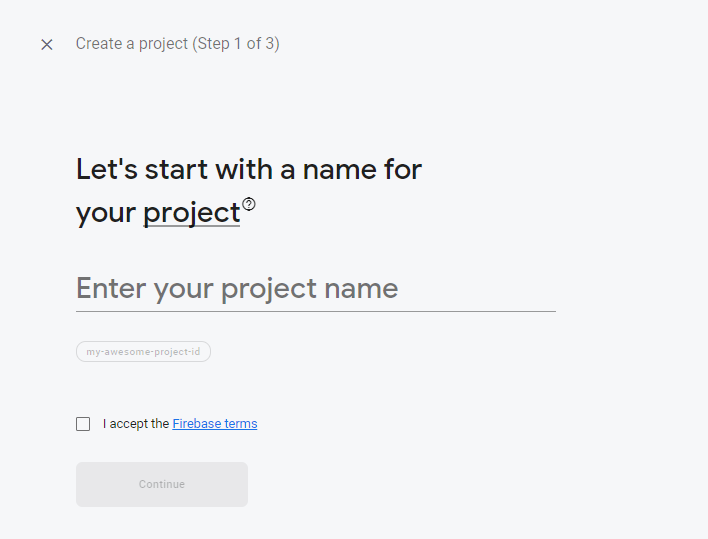Viewport: 708px width, 539px height.
Task: Follow the blue Firebase terms hyperlink
Action: pos(214,424)
